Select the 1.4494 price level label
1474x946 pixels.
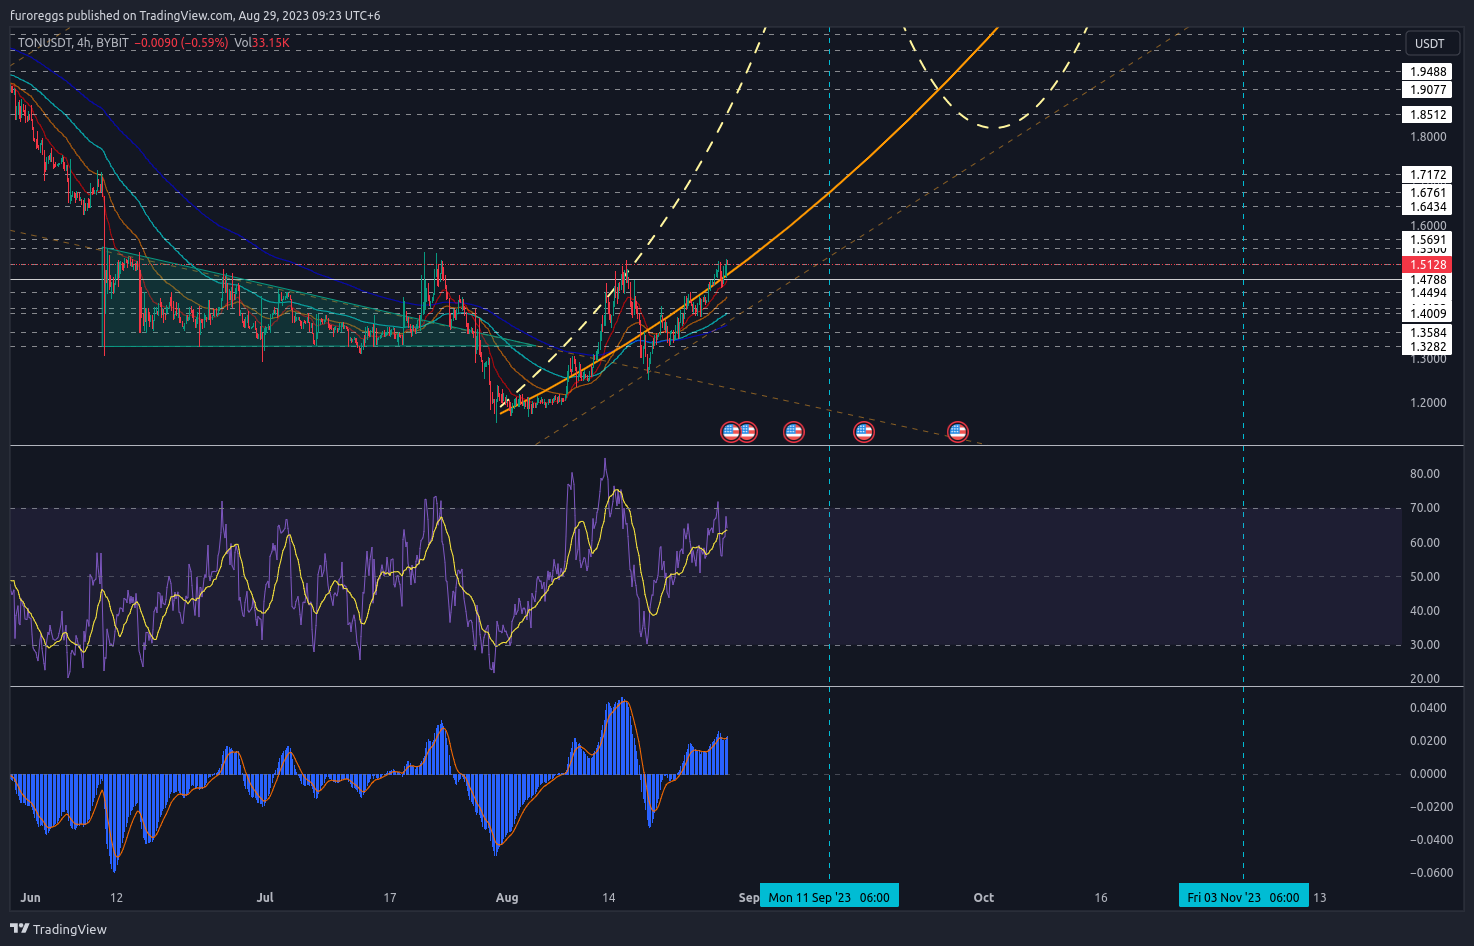point(1428,293)
